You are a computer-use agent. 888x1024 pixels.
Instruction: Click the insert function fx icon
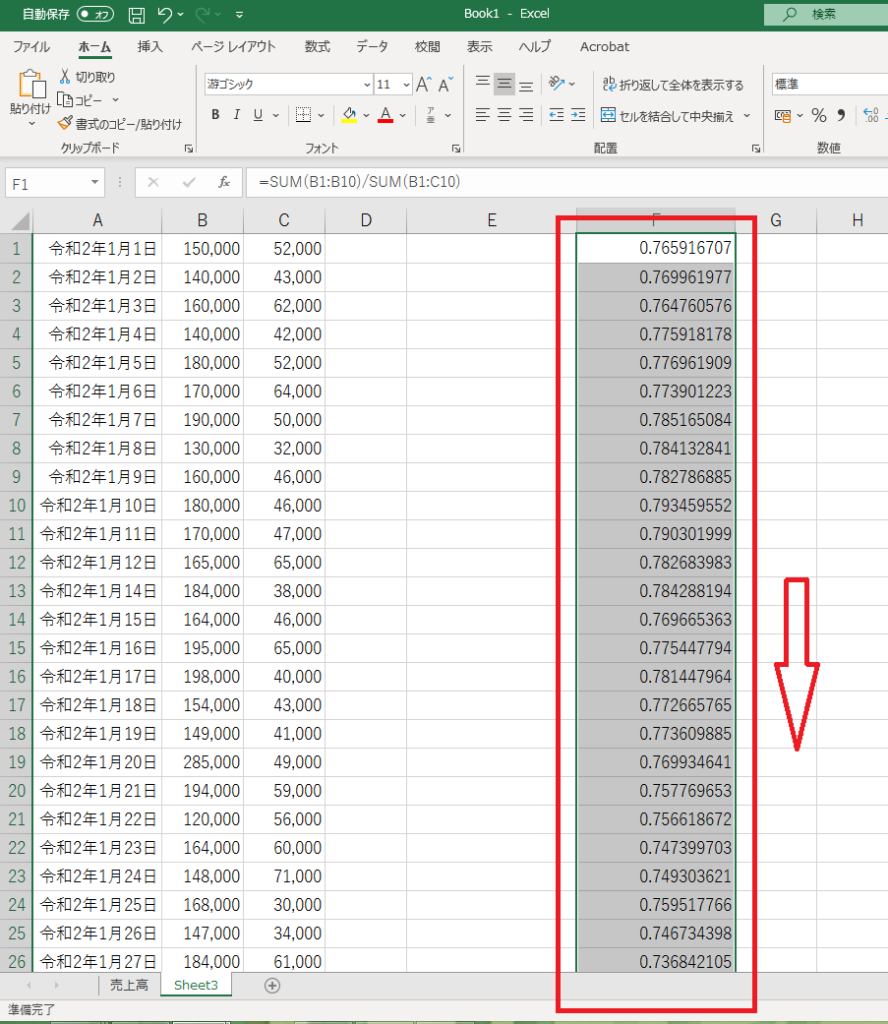click(225, 183)
